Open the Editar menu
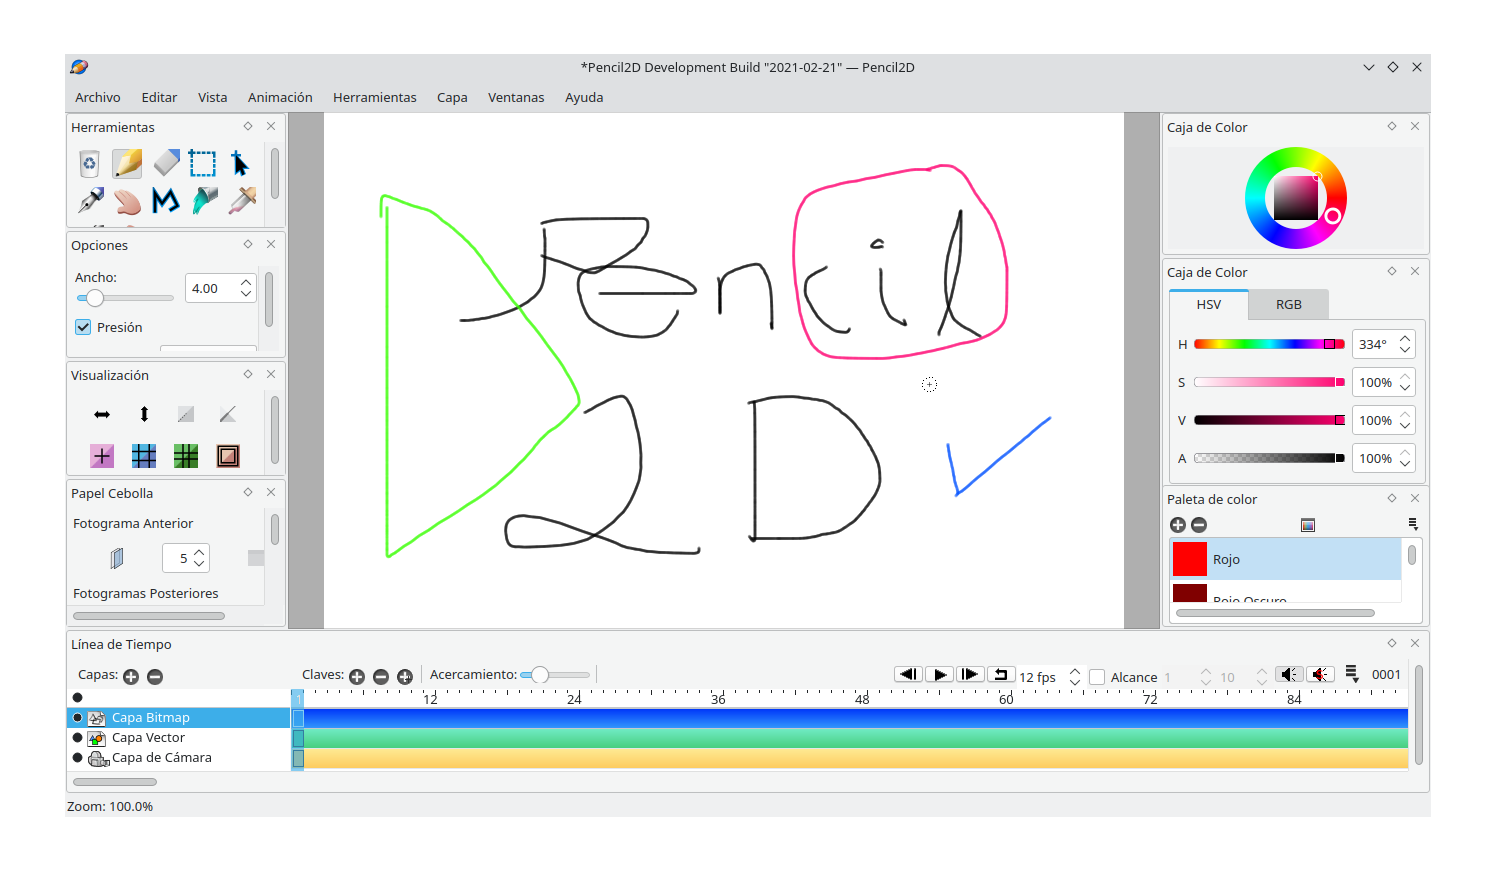Image resolution: width=1496 pixels, height=894 pixels. pos(159,98)
